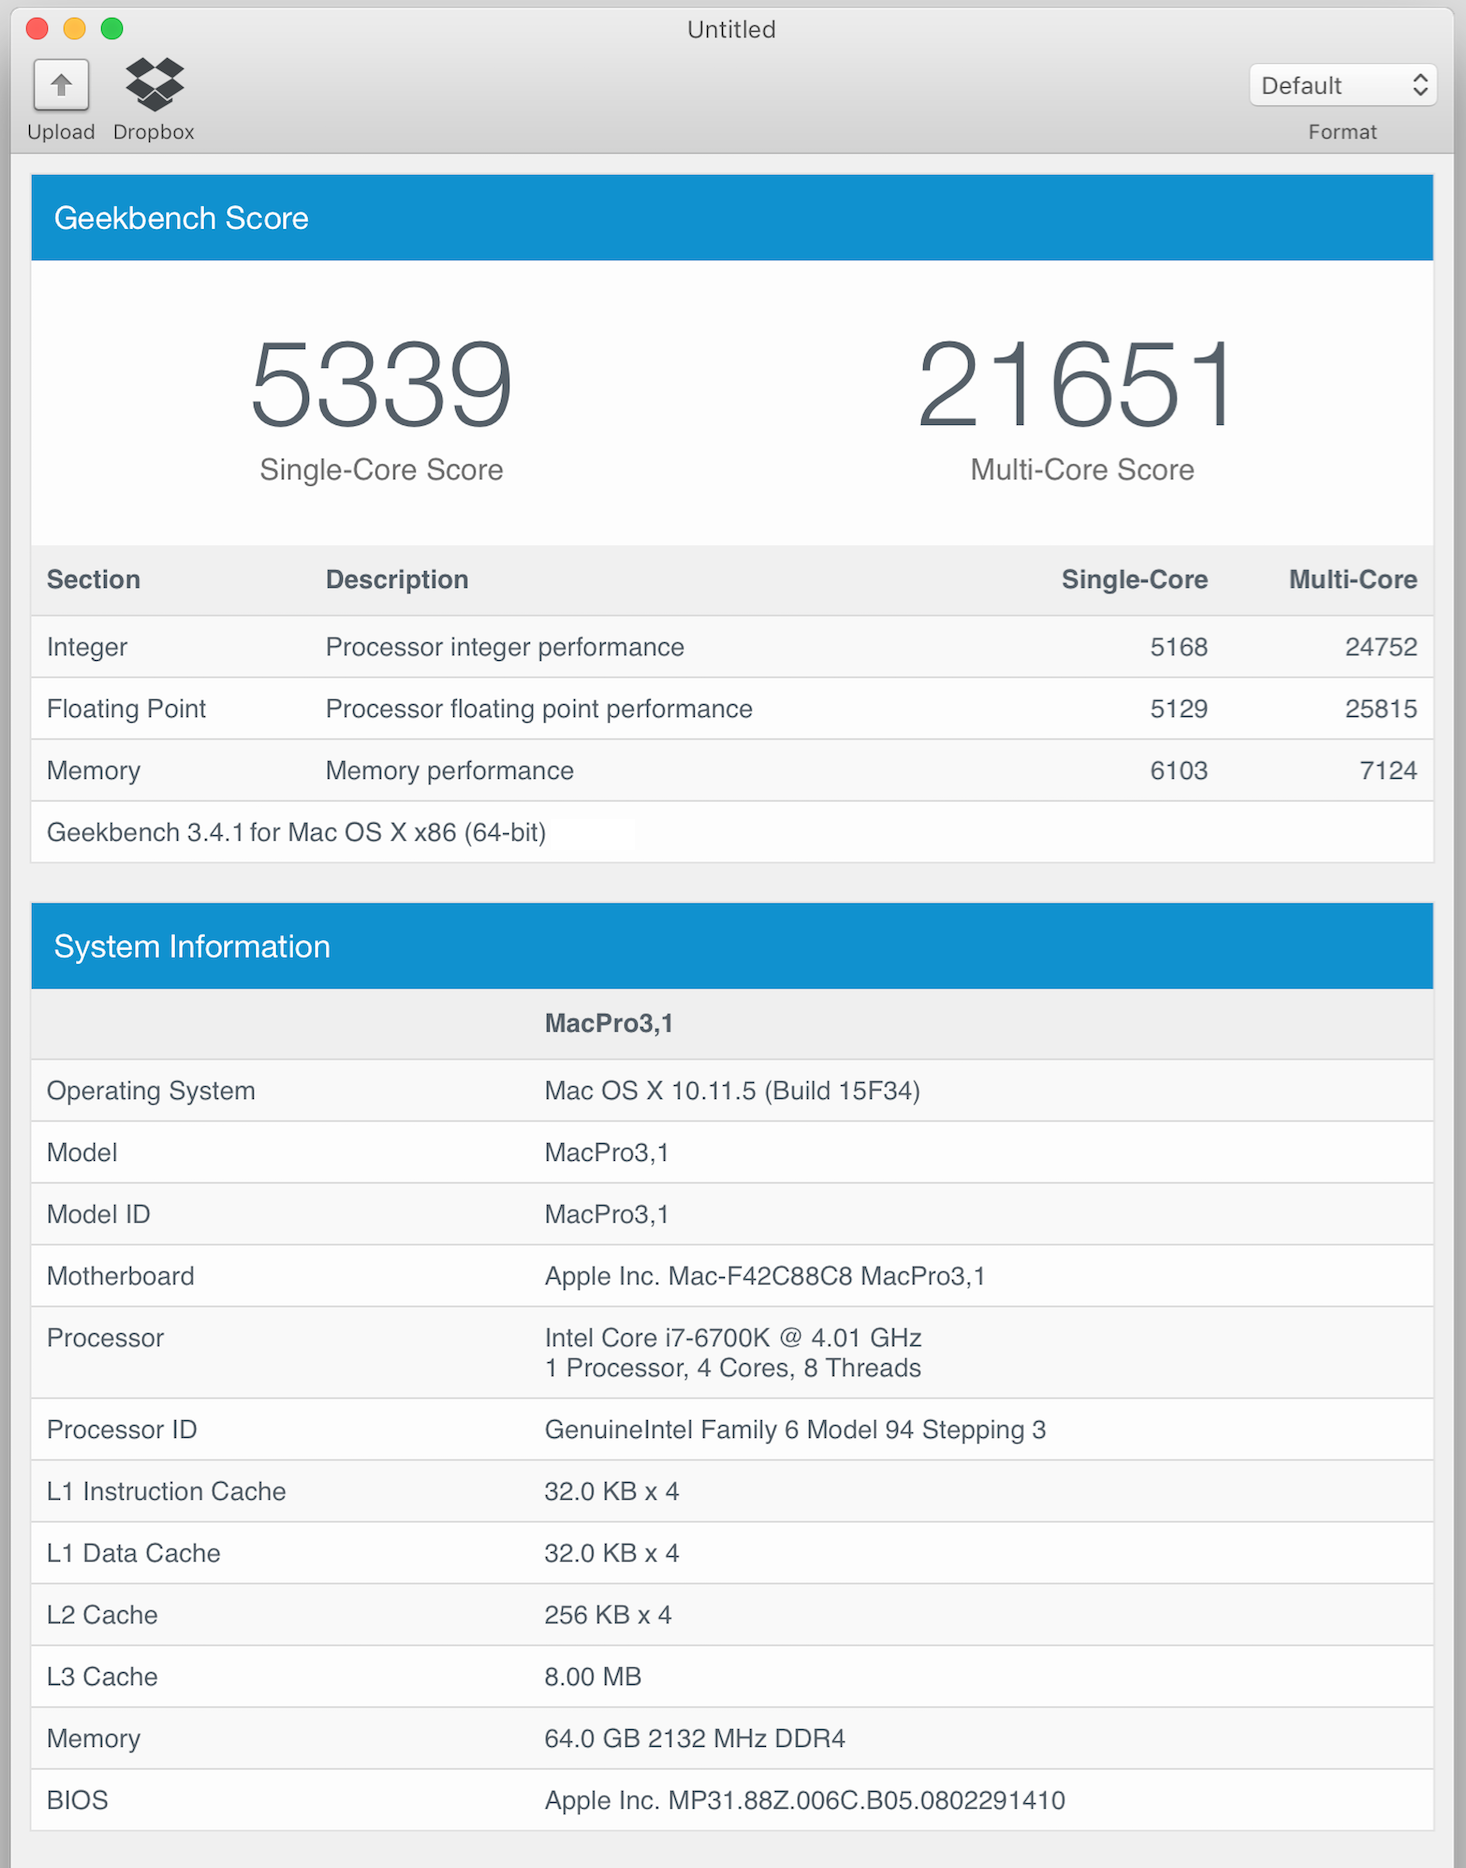Screen dimensions: 1466x1868
Task: Close the window with red button
Action: [x=37, y=28]
